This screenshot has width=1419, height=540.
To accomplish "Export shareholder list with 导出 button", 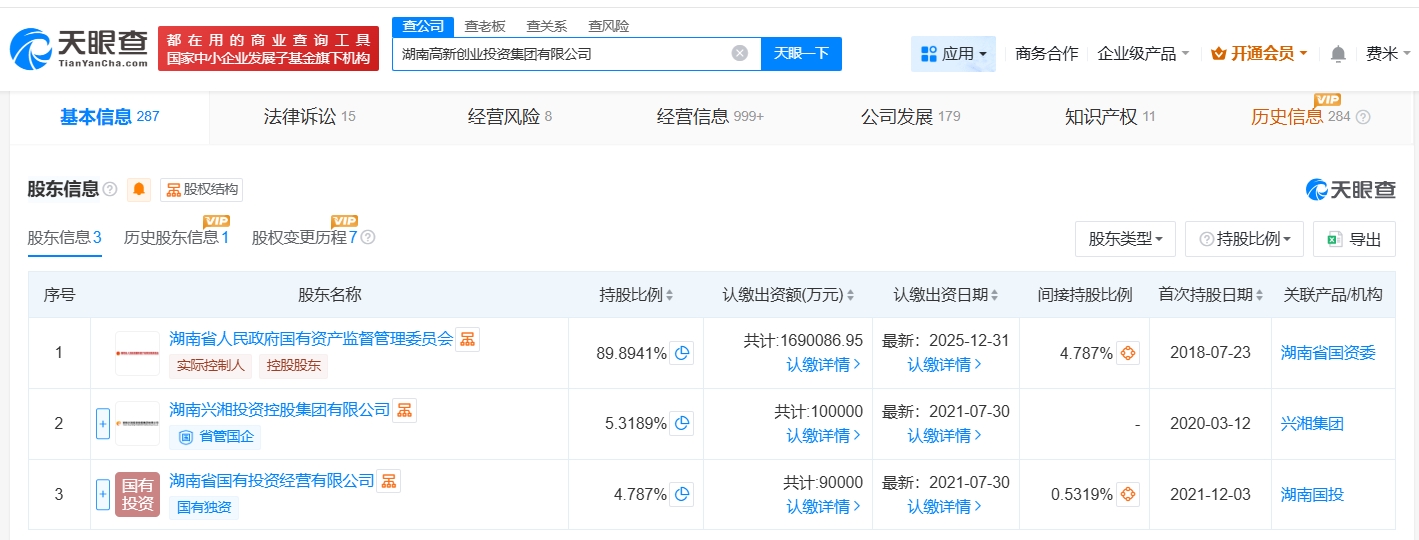I will 1354,239.
